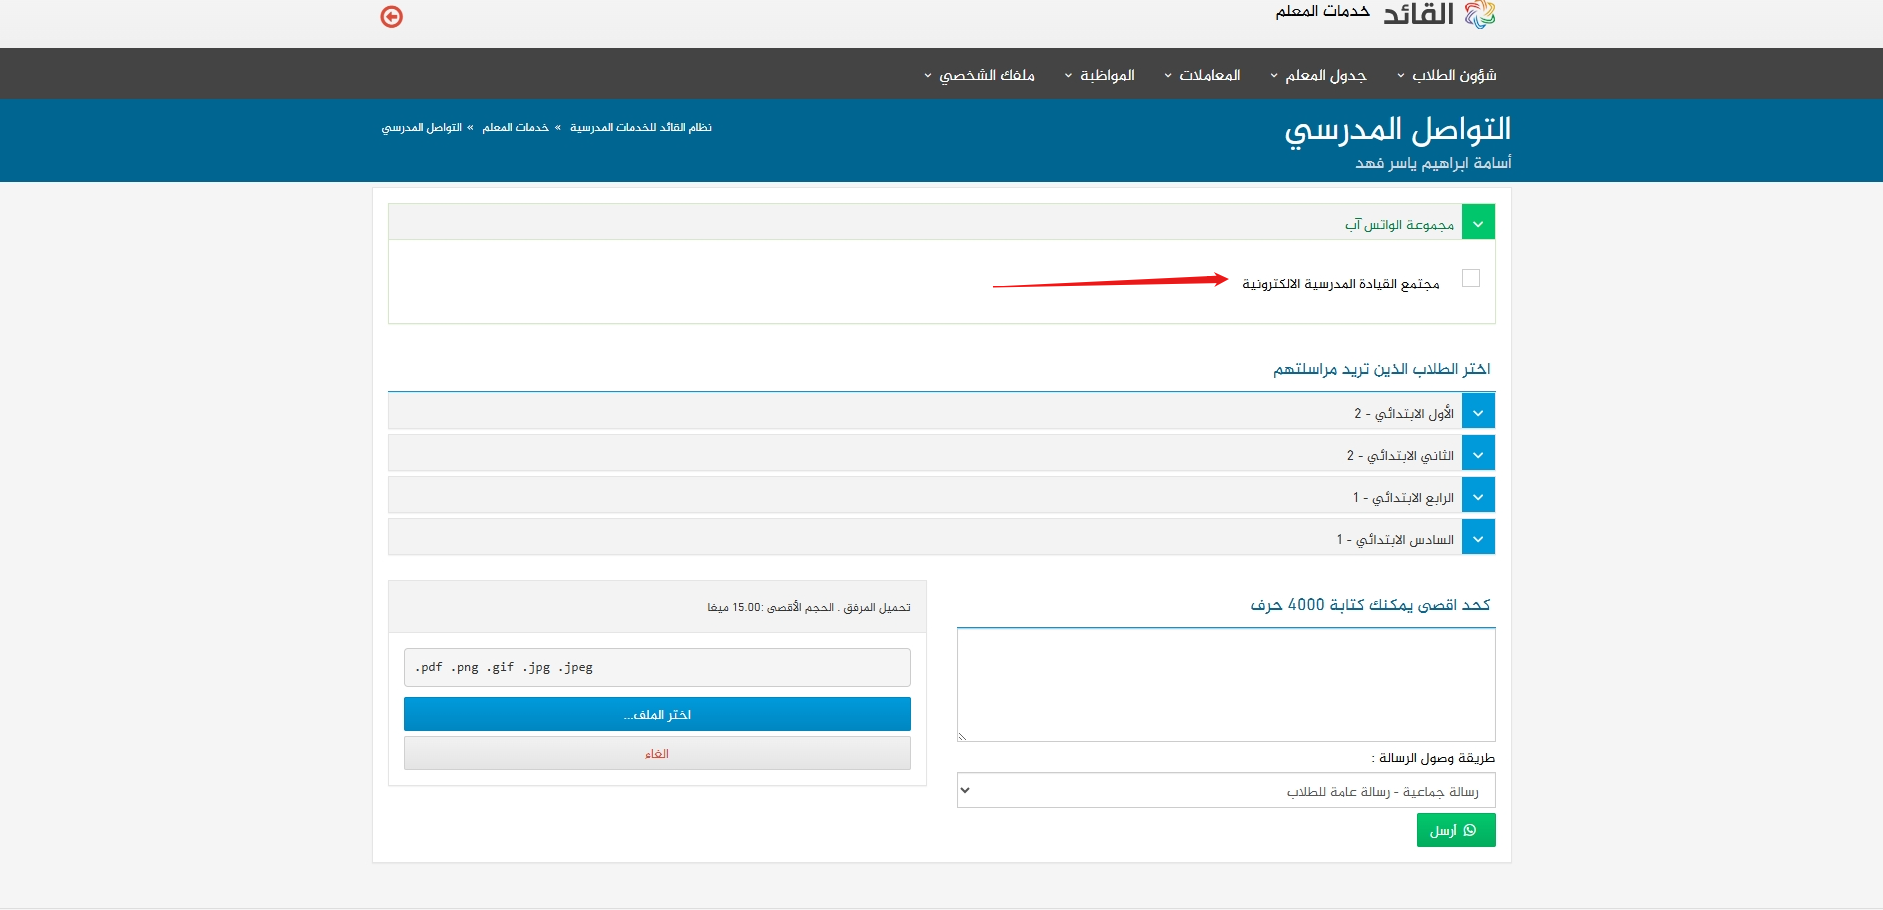
Task: Open the المعاملات menu
Action: coord(1202,75)
